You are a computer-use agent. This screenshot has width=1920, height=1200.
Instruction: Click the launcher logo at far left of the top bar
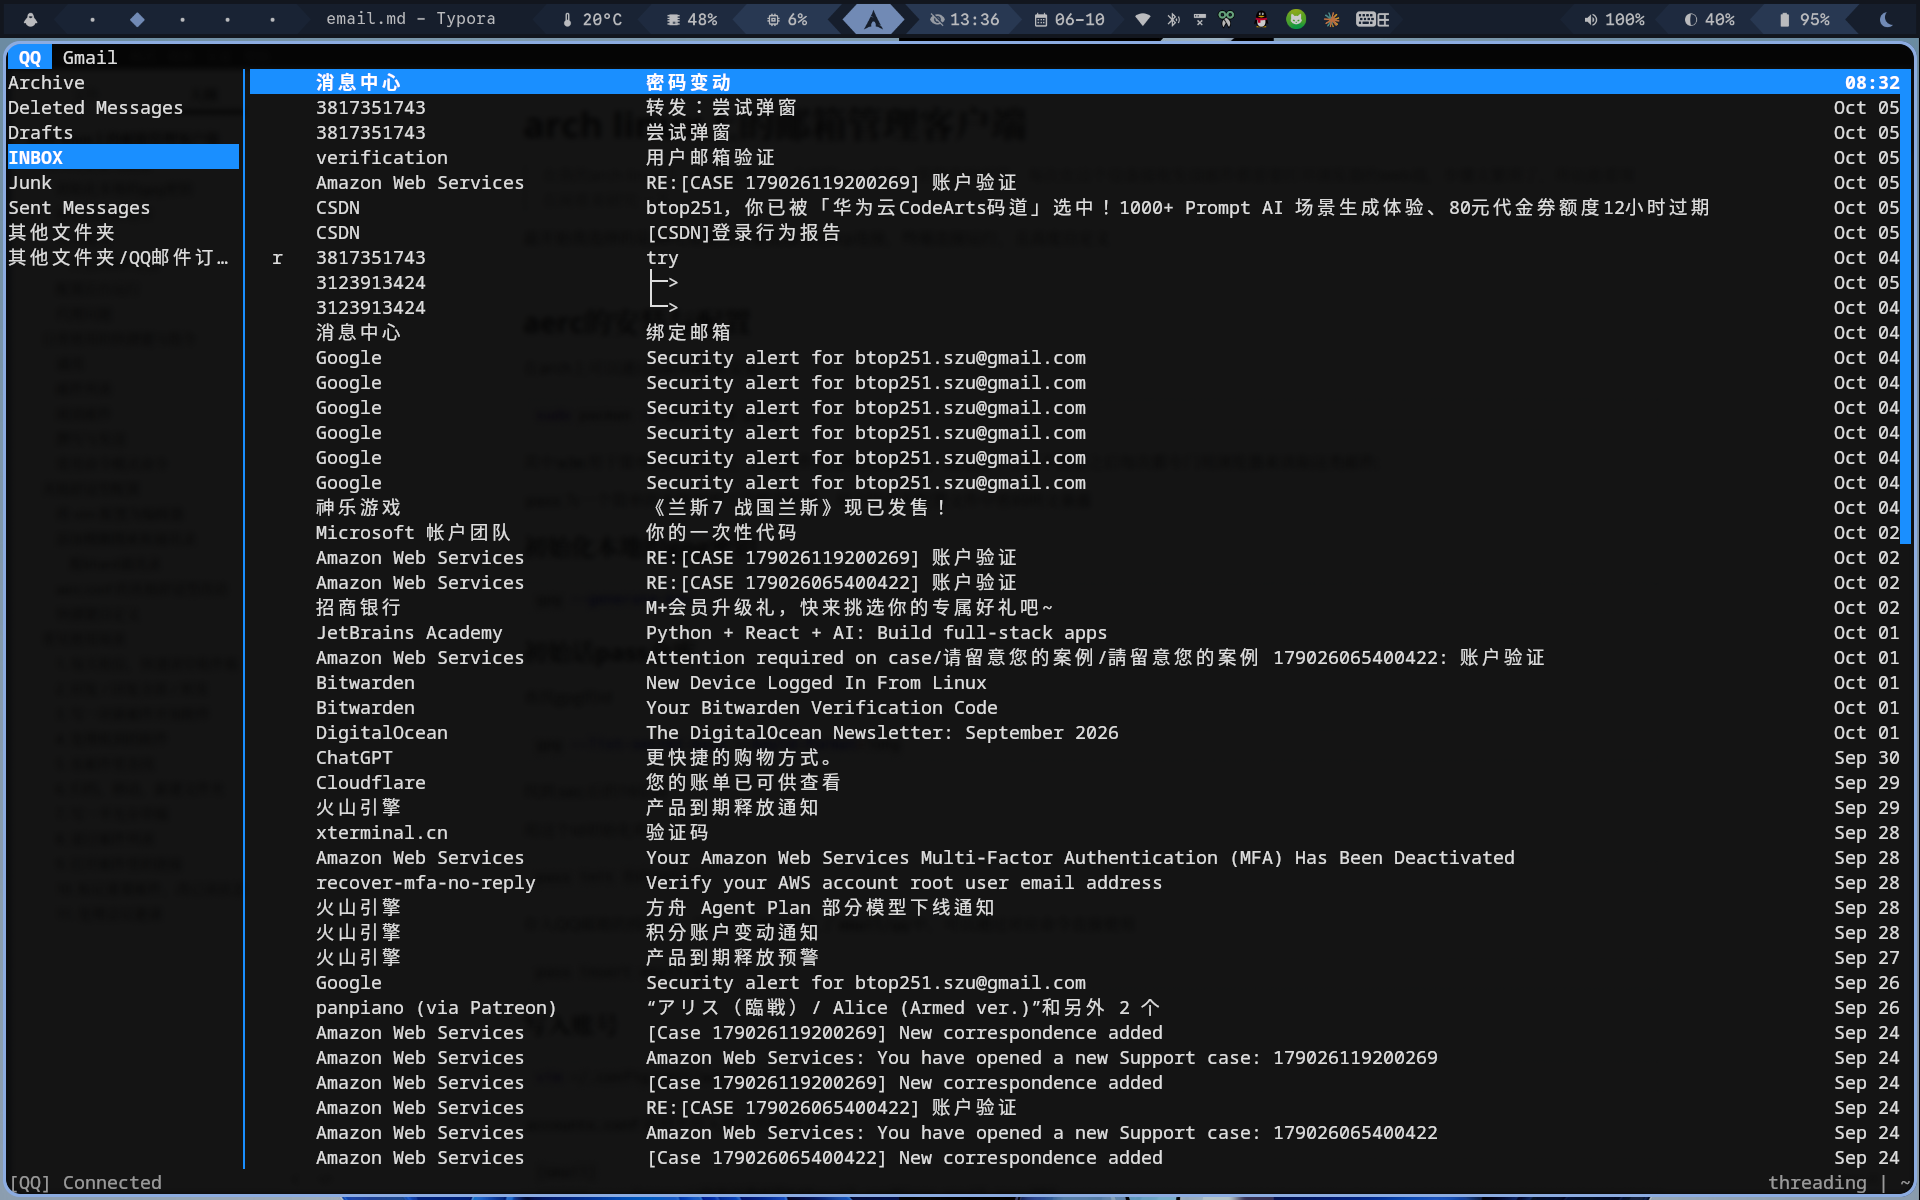click(x=30, y=19)
